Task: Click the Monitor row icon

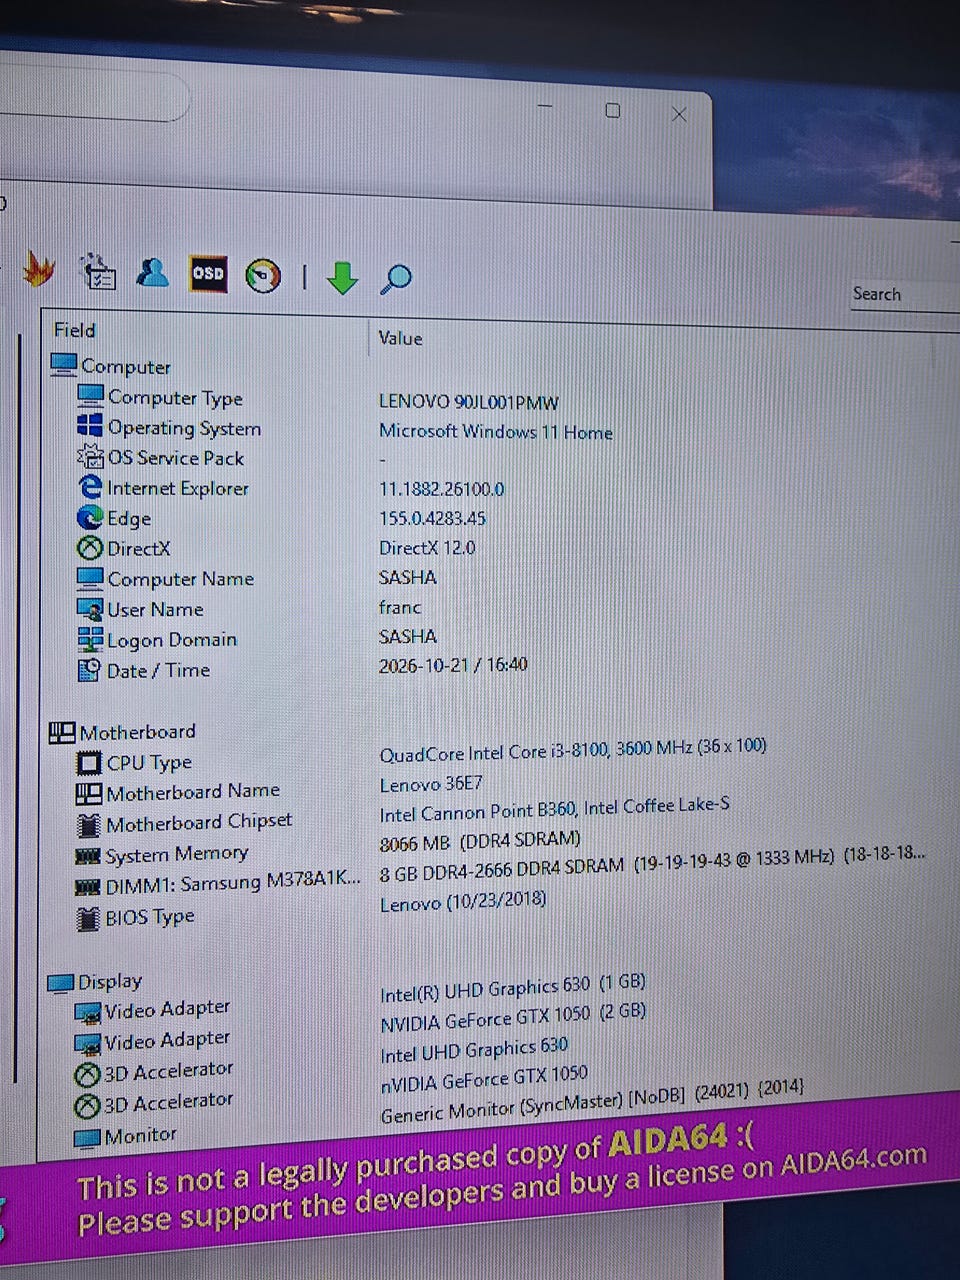Action: click(88, 1137)
